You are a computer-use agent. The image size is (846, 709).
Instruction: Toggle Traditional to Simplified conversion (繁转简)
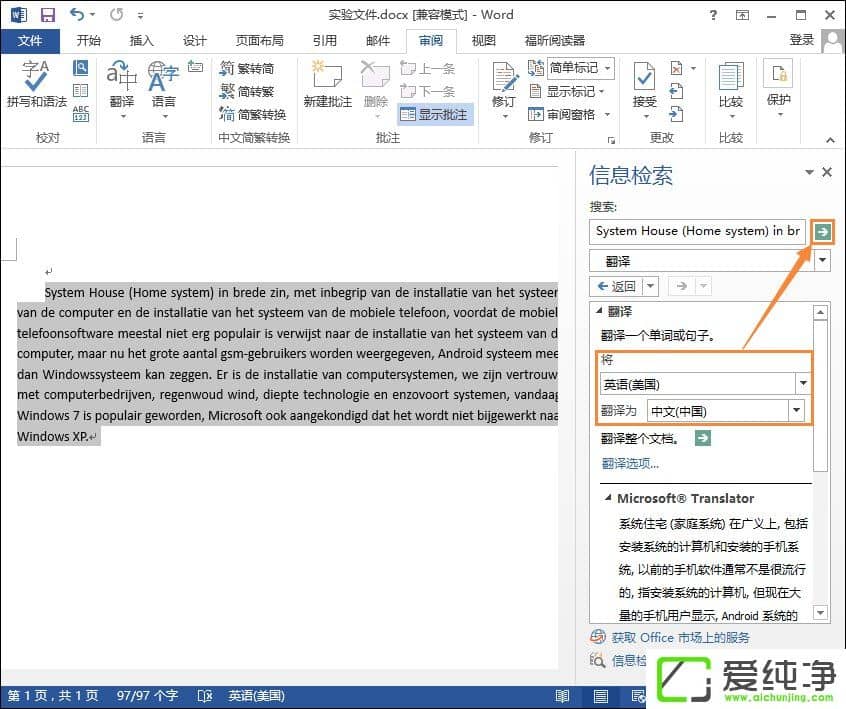point(247,69)
